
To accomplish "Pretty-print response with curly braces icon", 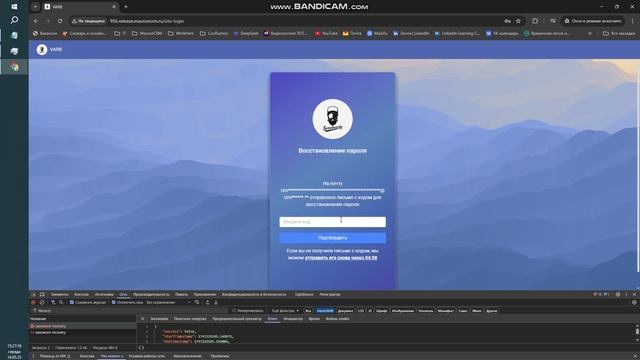I will pos(141,348).
